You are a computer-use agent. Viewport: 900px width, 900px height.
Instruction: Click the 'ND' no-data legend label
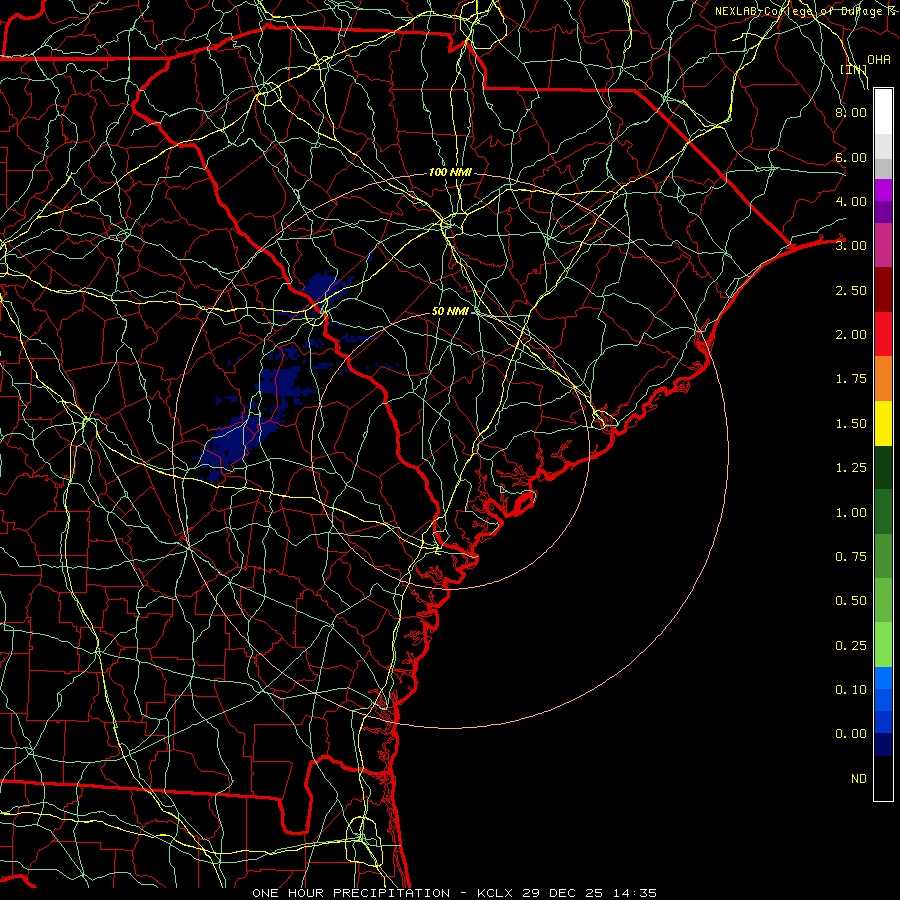point(859,779)
